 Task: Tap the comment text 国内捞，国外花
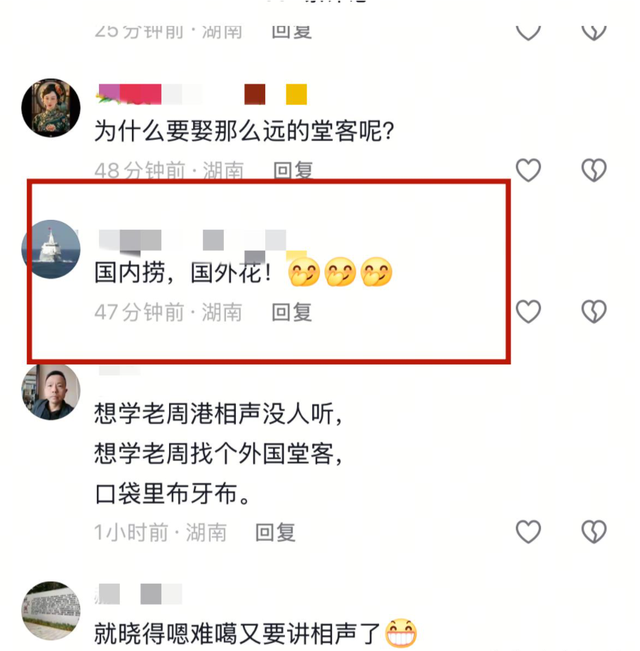point(183,272)
